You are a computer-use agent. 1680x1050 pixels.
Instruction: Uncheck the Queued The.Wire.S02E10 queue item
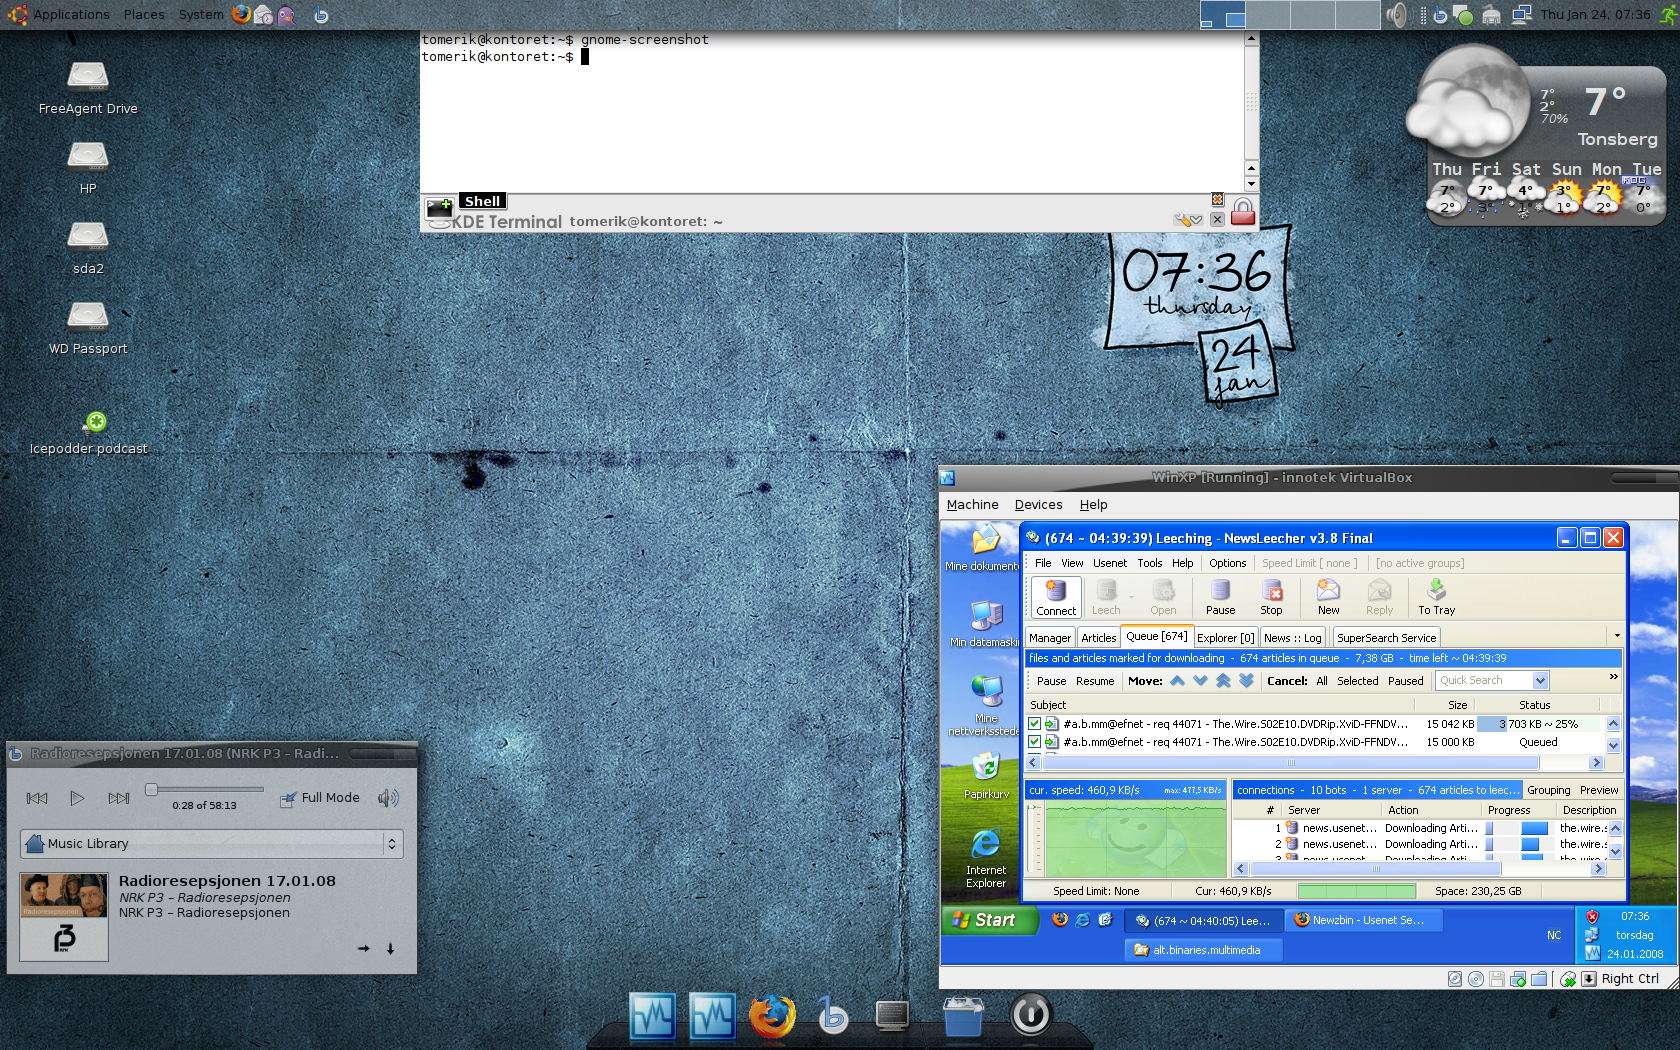coord(1034,742)
